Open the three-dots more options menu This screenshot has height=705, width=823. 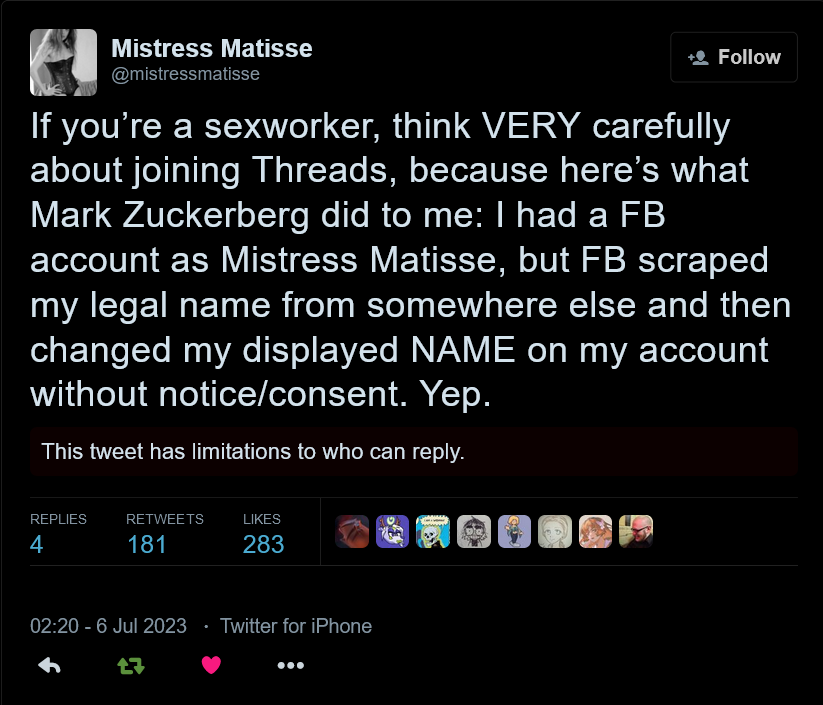point(290,665)
